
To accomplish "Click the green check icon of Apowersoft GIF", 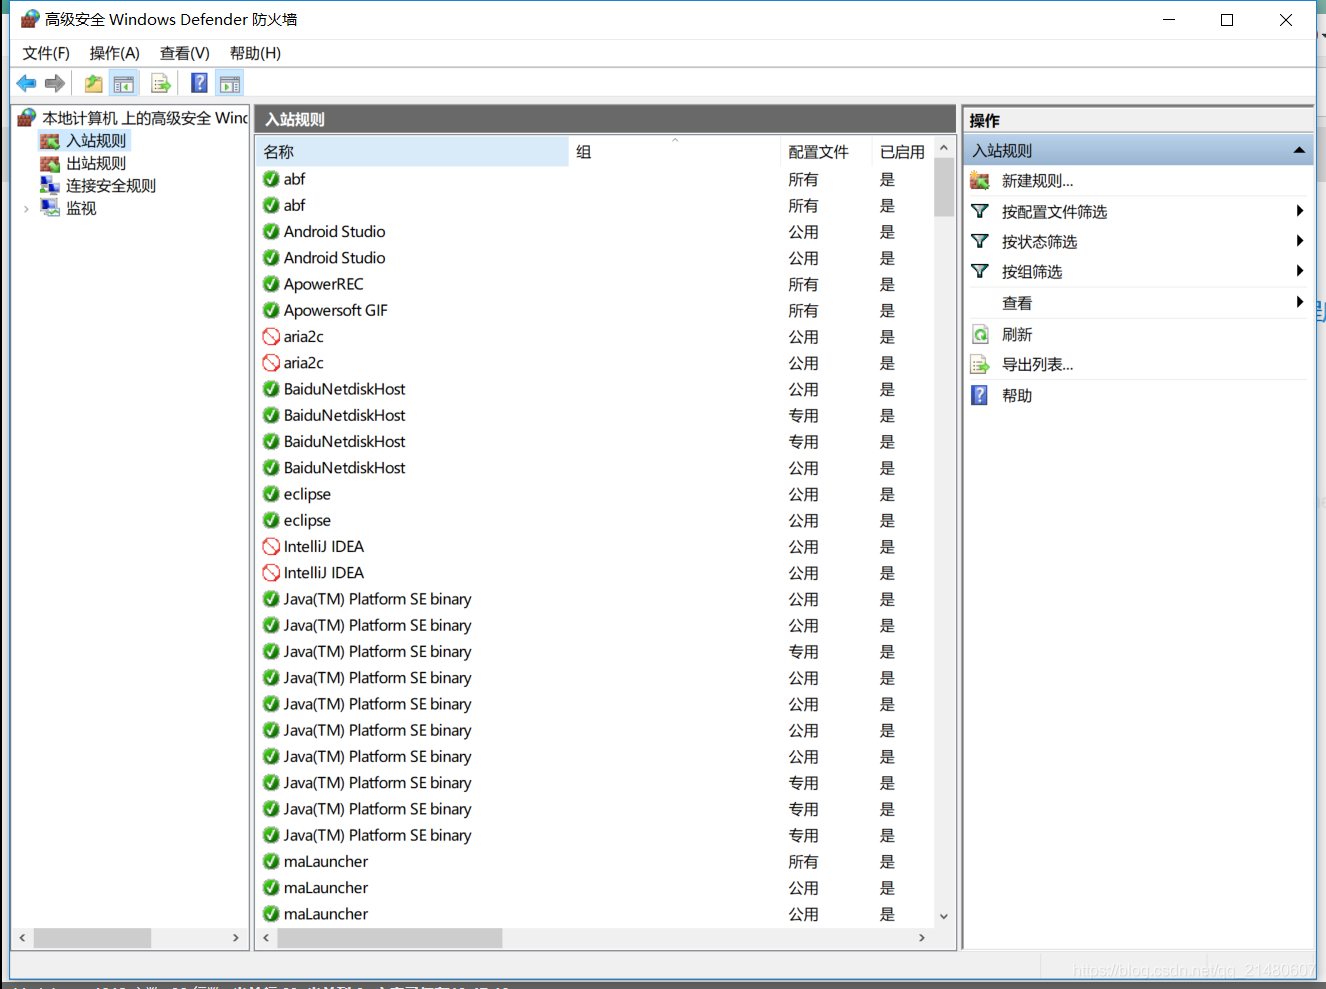I will click(271, 310).
